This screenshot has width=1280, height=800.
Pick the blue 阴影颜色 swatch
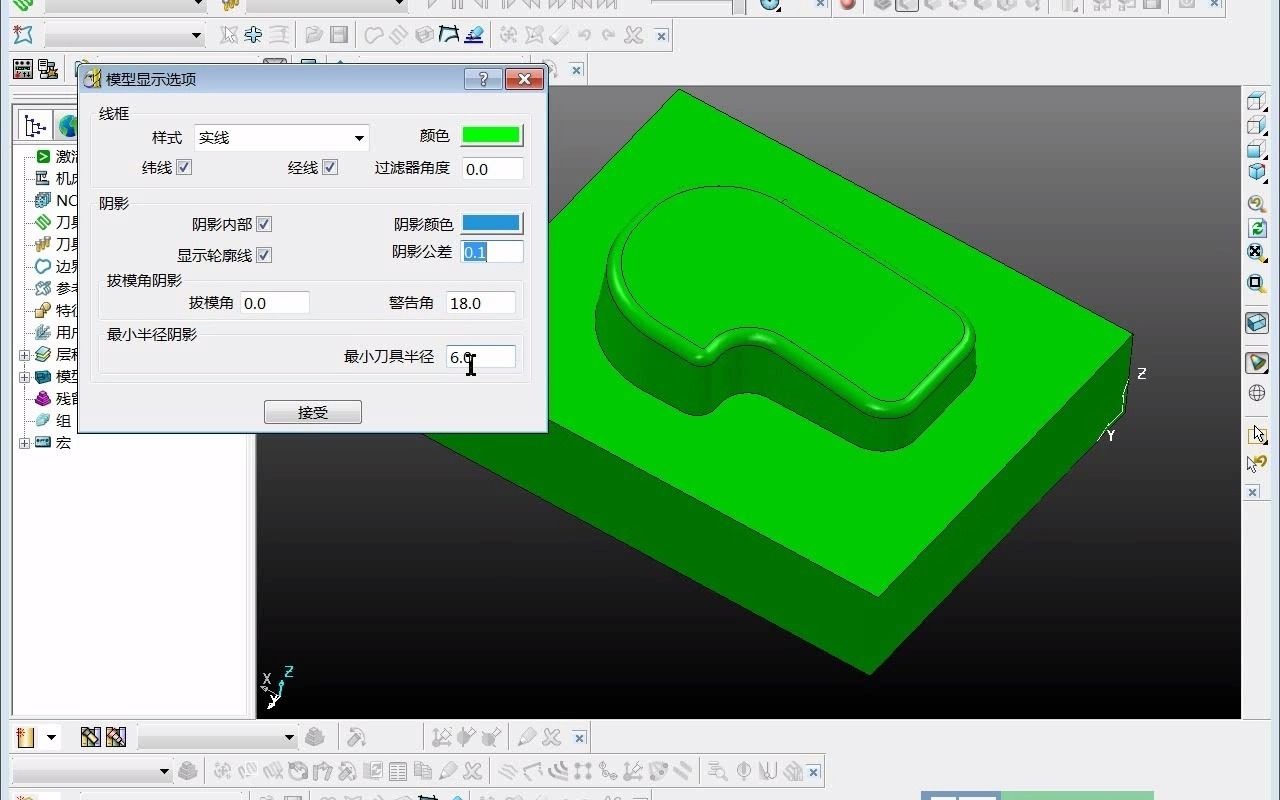tap(491, 223)
